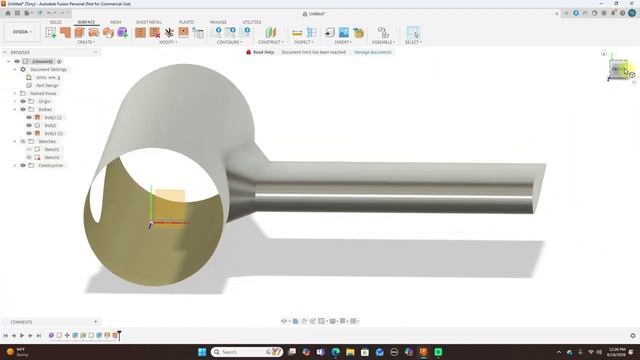Show the Sketches folder using its eye
The height and width of the screenshot is (360, 640).
click(x=23, y=141)
